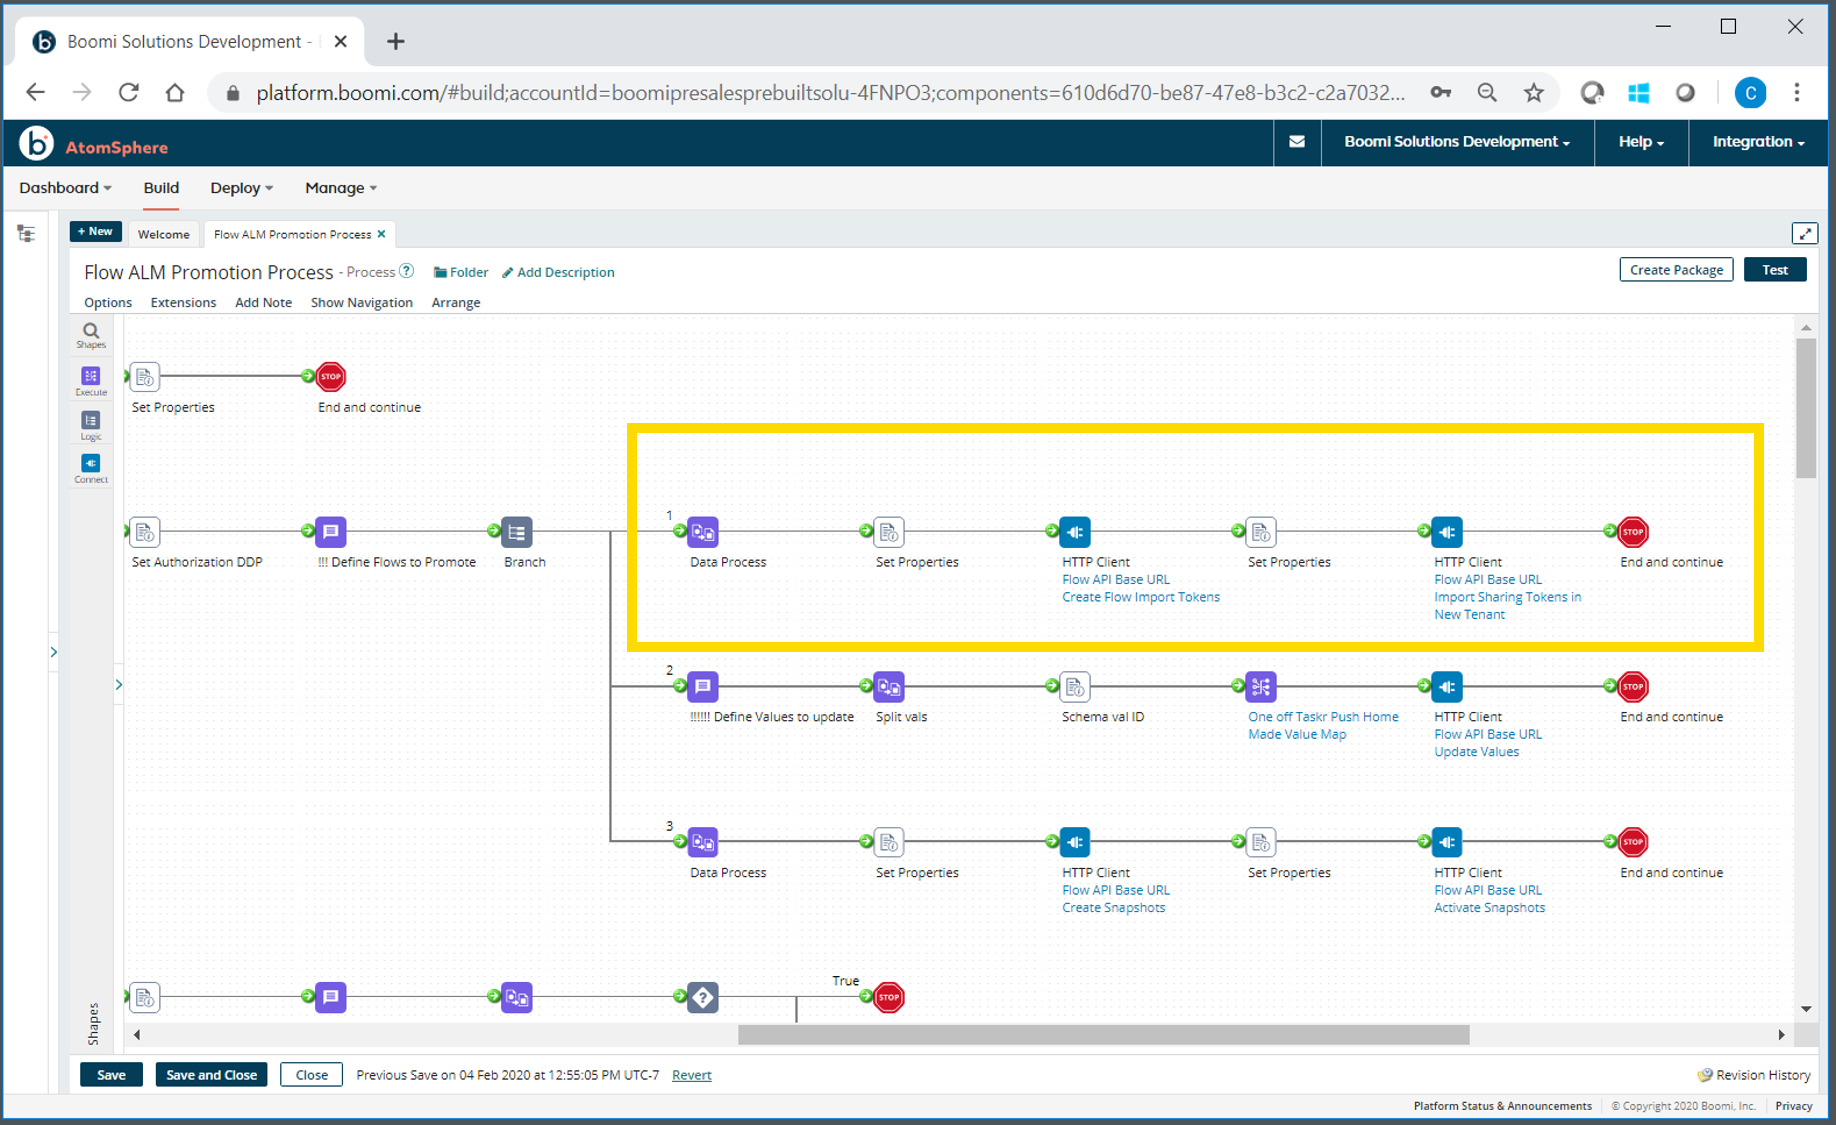Select the Data Process shape on branch 1
This screenshot has width=1836, height=1125.
click(x=703, y=532)
